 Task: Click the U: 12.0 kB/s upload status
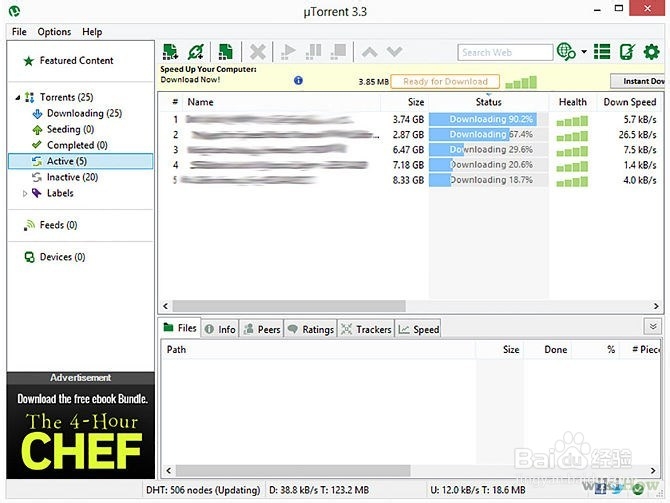point(478,490)
